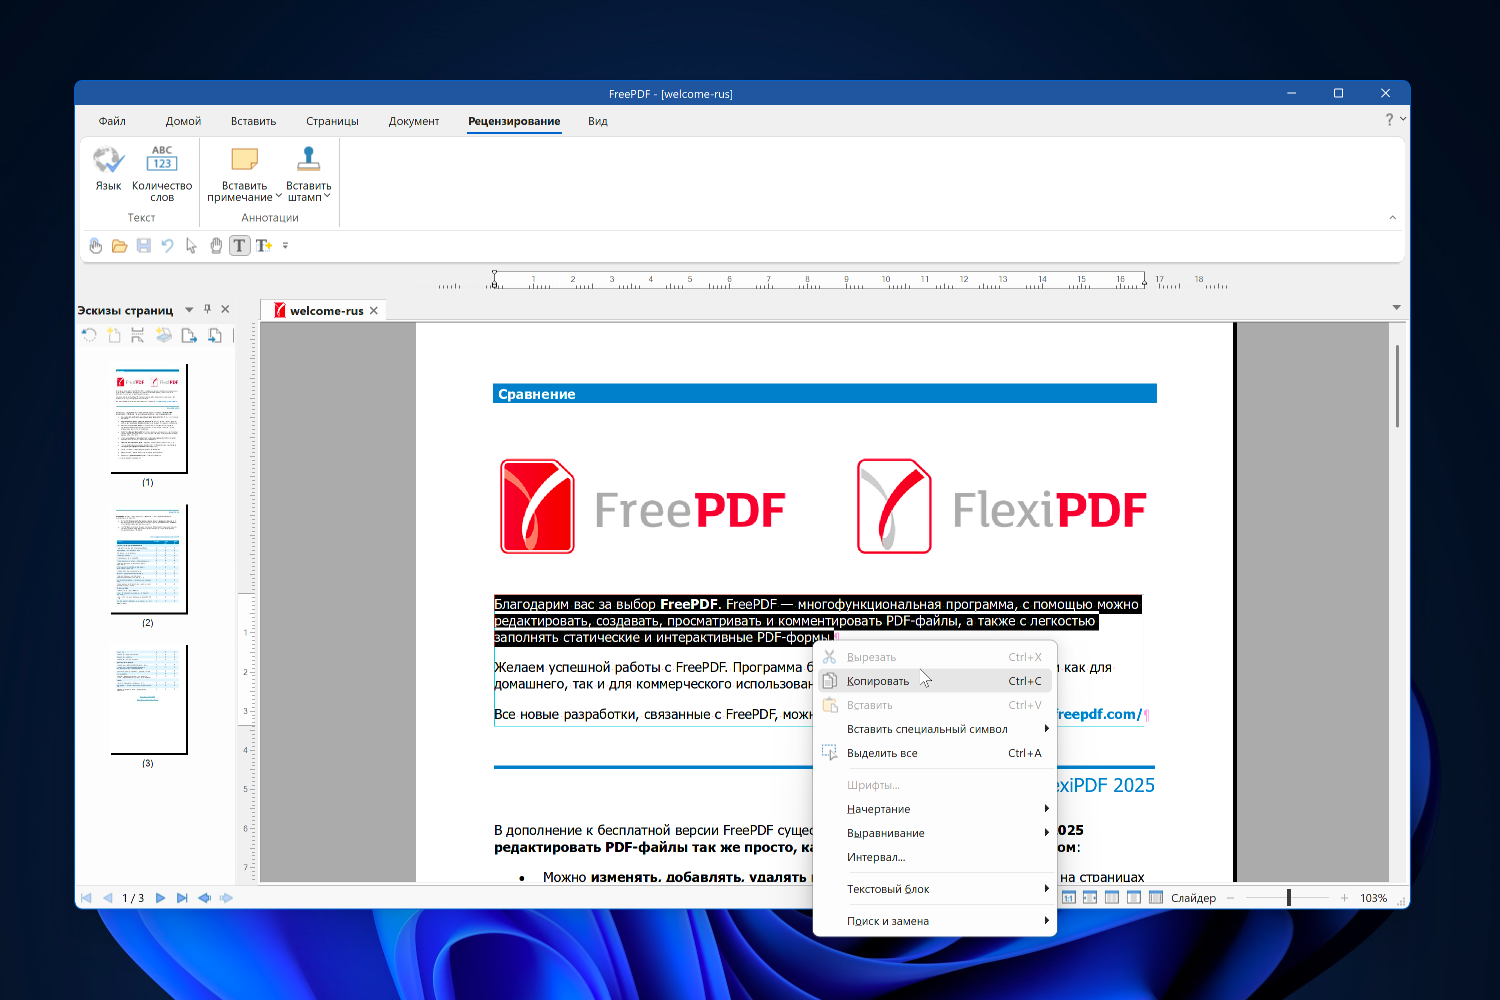Expand the dropdown next to the help icon
Image resolution: width=1500 pixels, height=1000 pixels.
1403,120
